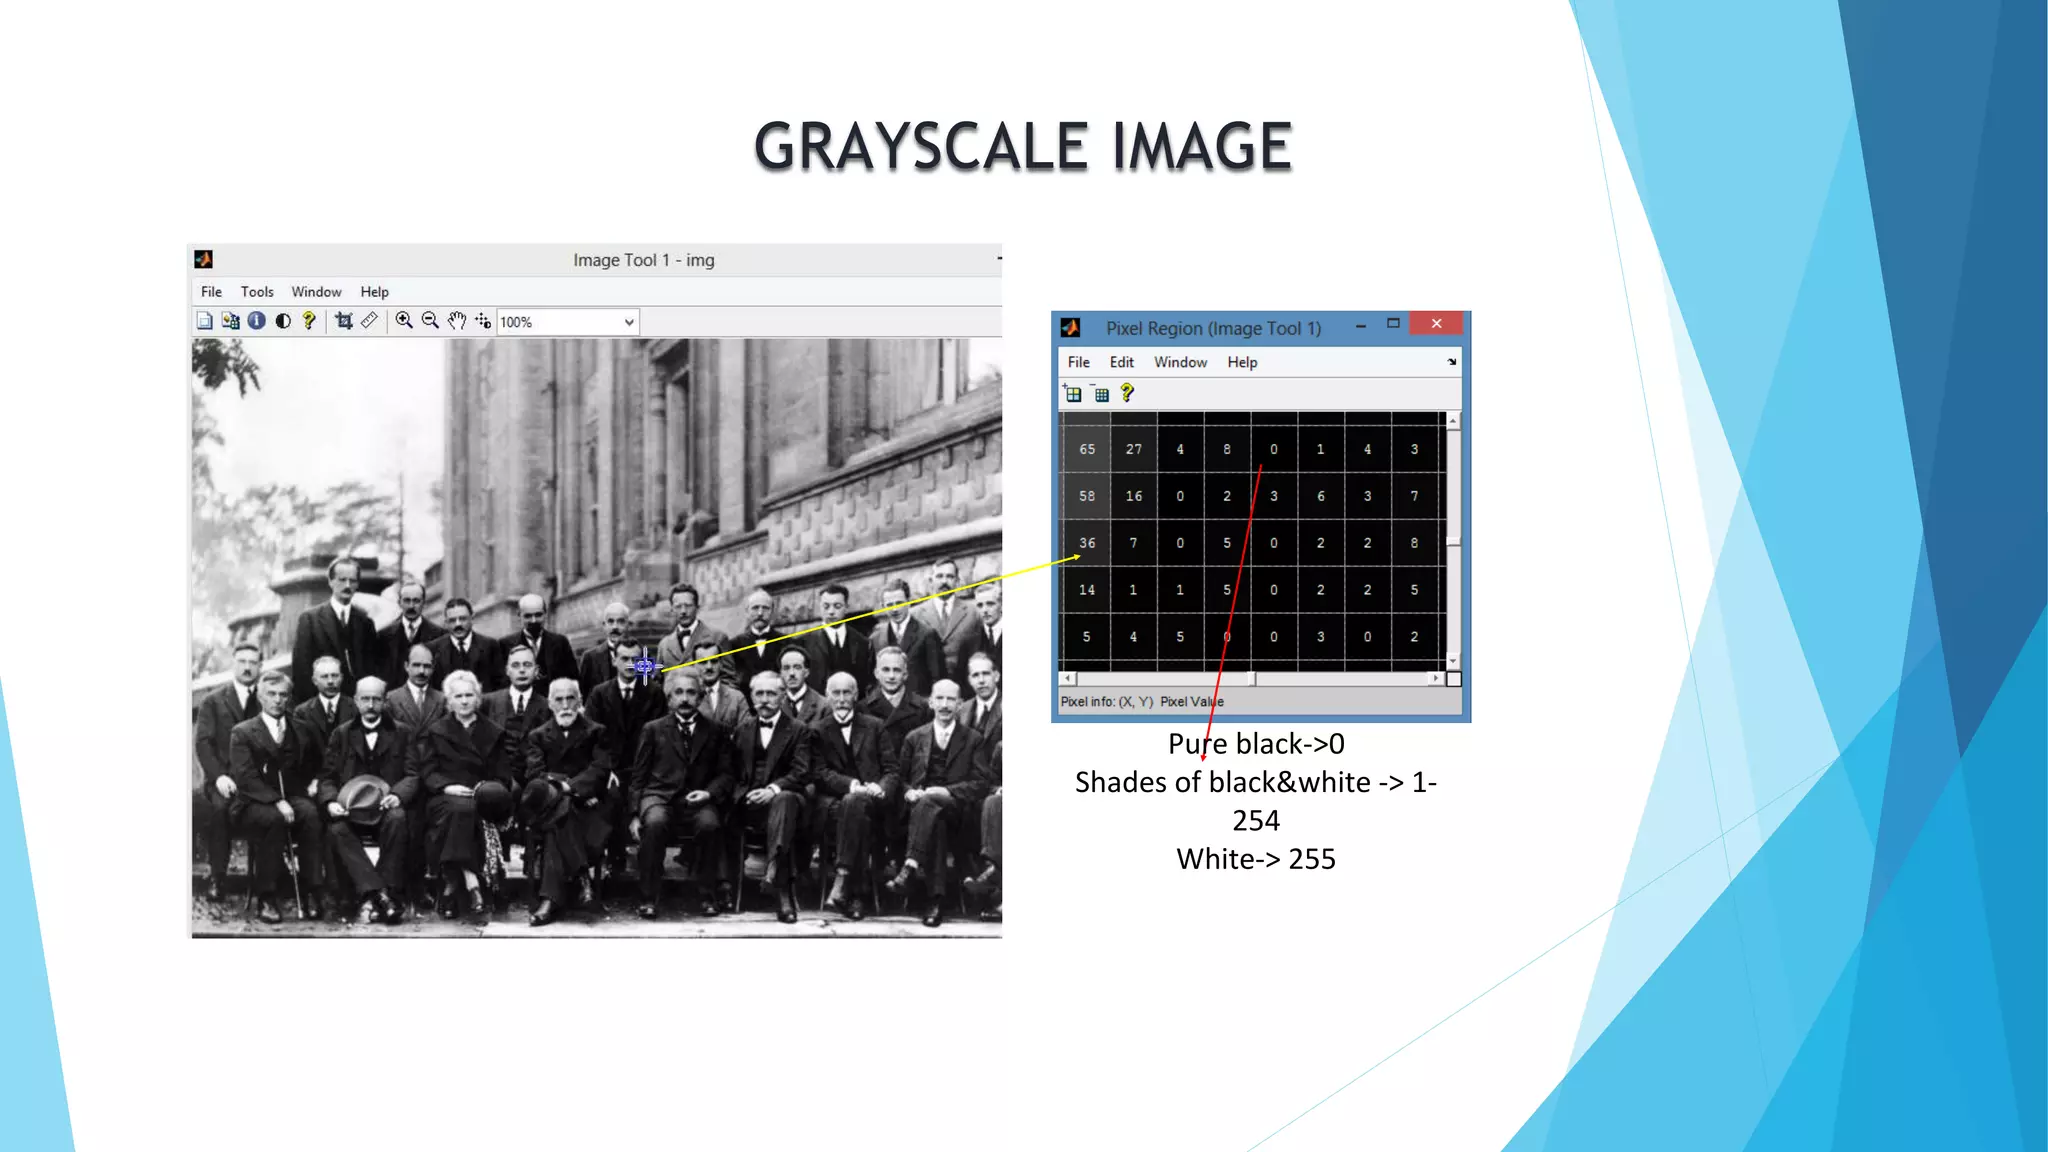Open the Window menu in Pixel Region window
The width and height of the screenshot is (2048, 1152).
(x=1181, y=362)
